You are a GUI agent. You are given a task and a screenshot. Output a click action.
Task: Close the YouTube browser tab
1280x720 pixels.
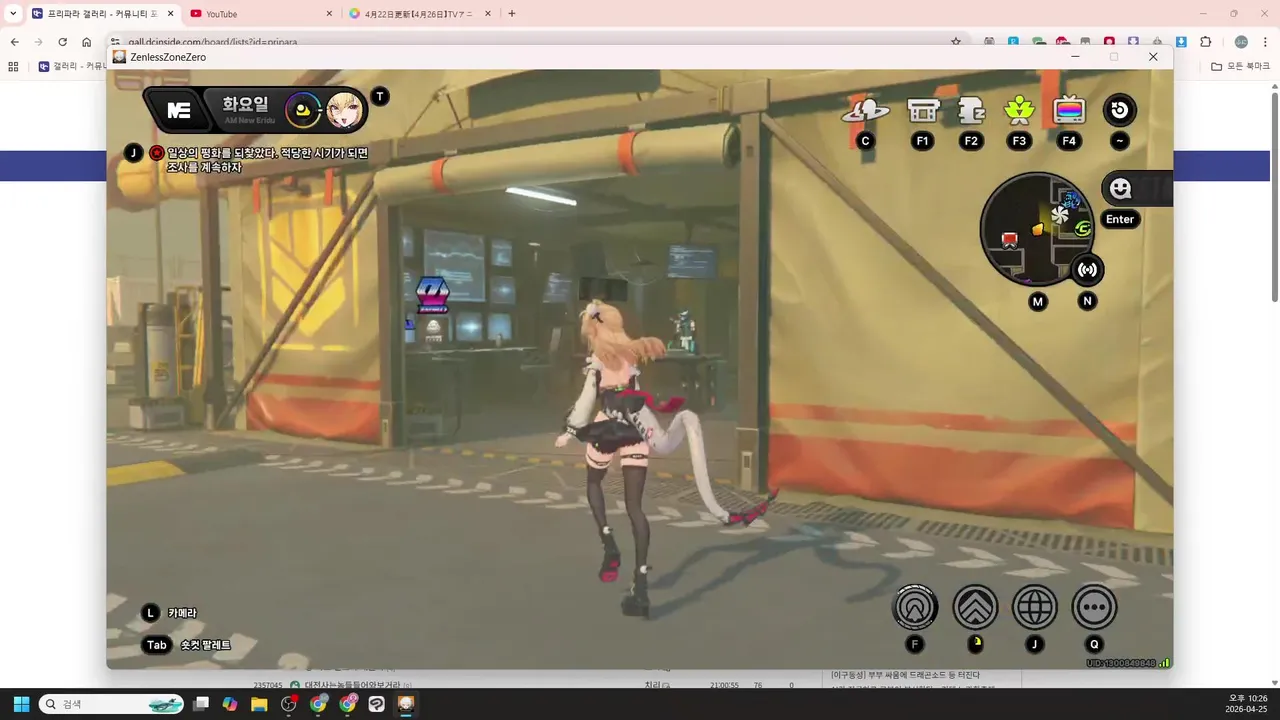[x=329, y=14]
